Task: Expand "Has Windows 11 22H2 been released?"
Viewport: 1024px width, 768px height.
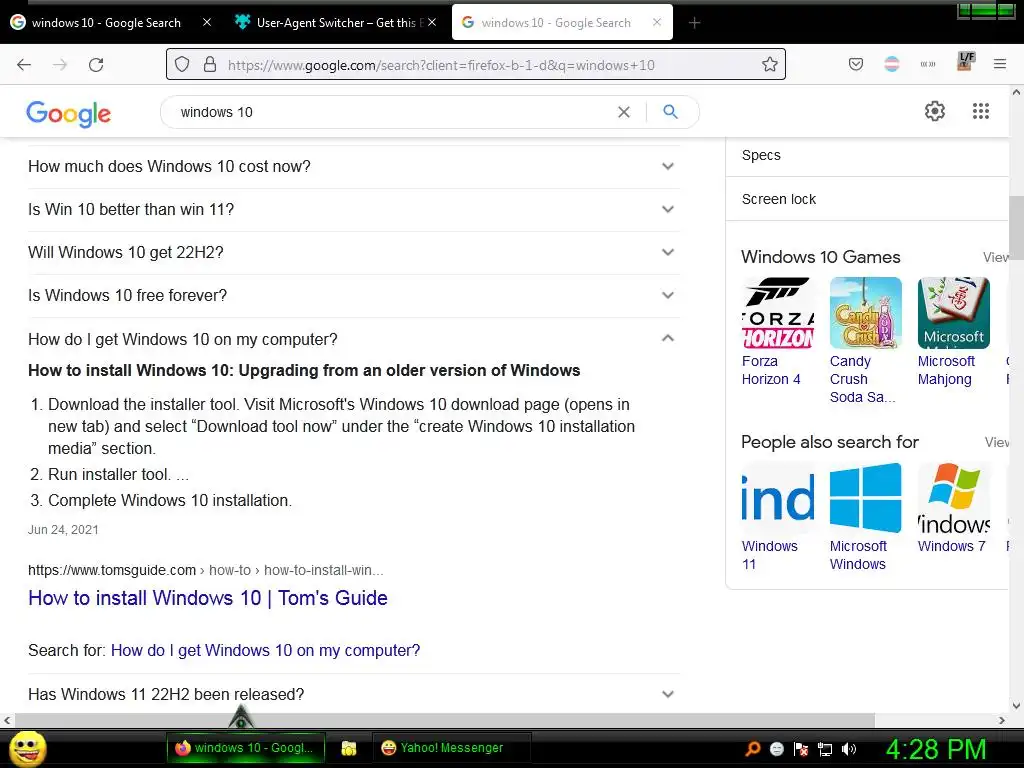Action: click(x=353, y=694)
